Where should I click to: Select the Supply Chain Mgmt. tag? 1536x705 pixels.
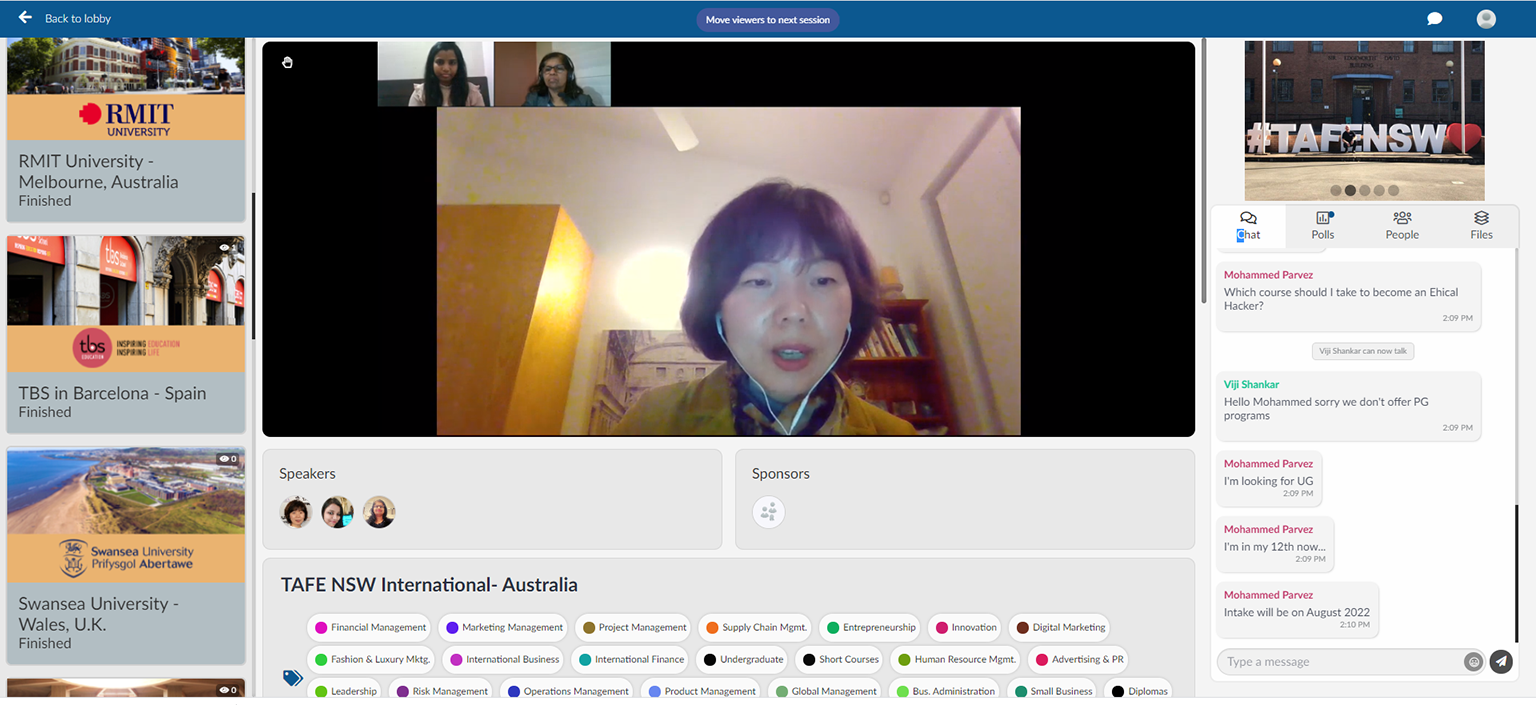(755, 628)
